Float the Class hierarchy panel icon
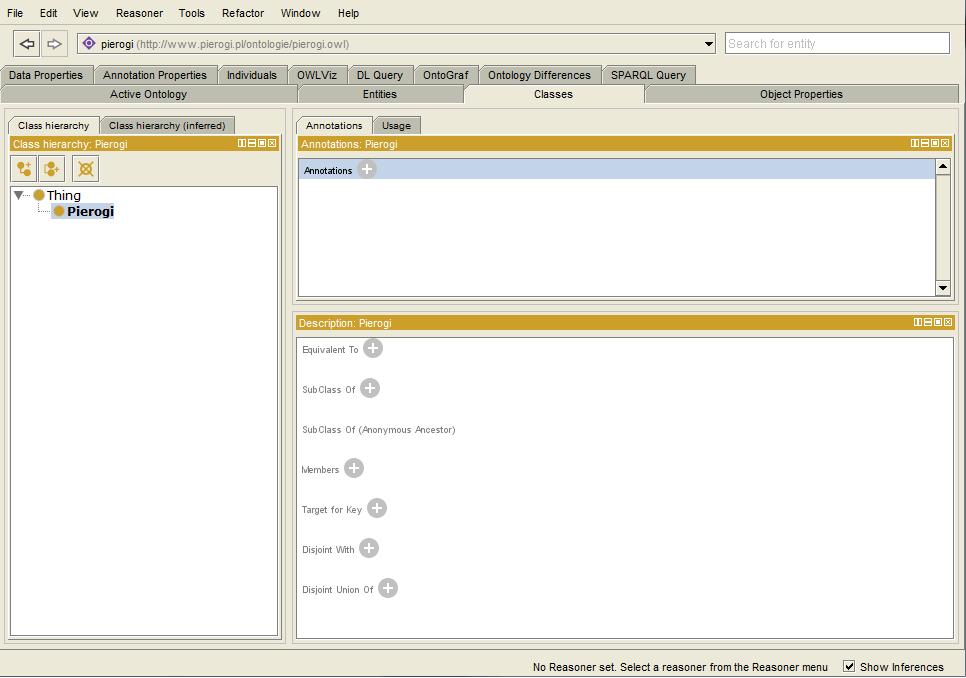The width and height of the screenshot is (966, 678). 262,143
